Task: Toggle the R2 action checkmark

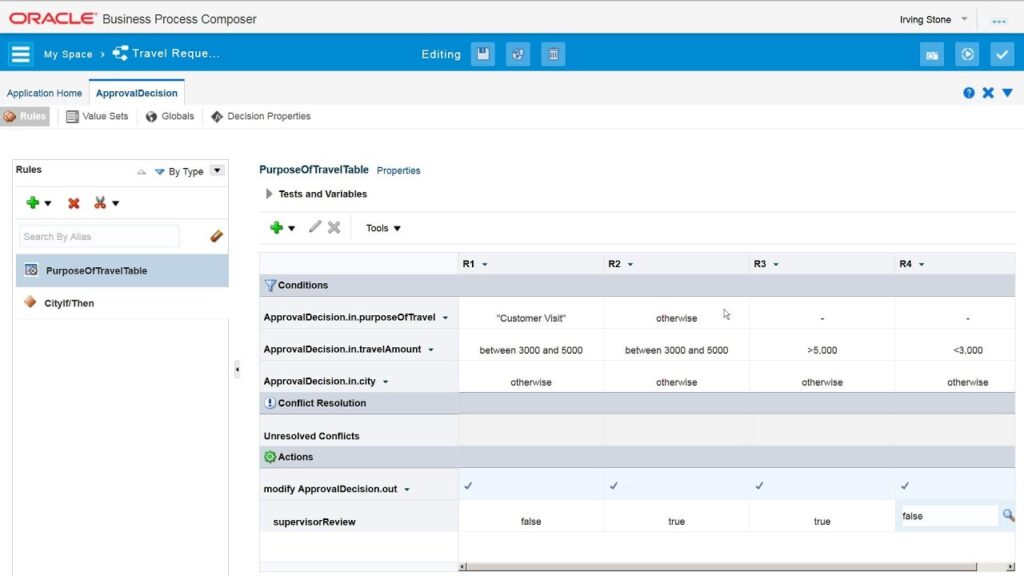Action: pos(614,486)
